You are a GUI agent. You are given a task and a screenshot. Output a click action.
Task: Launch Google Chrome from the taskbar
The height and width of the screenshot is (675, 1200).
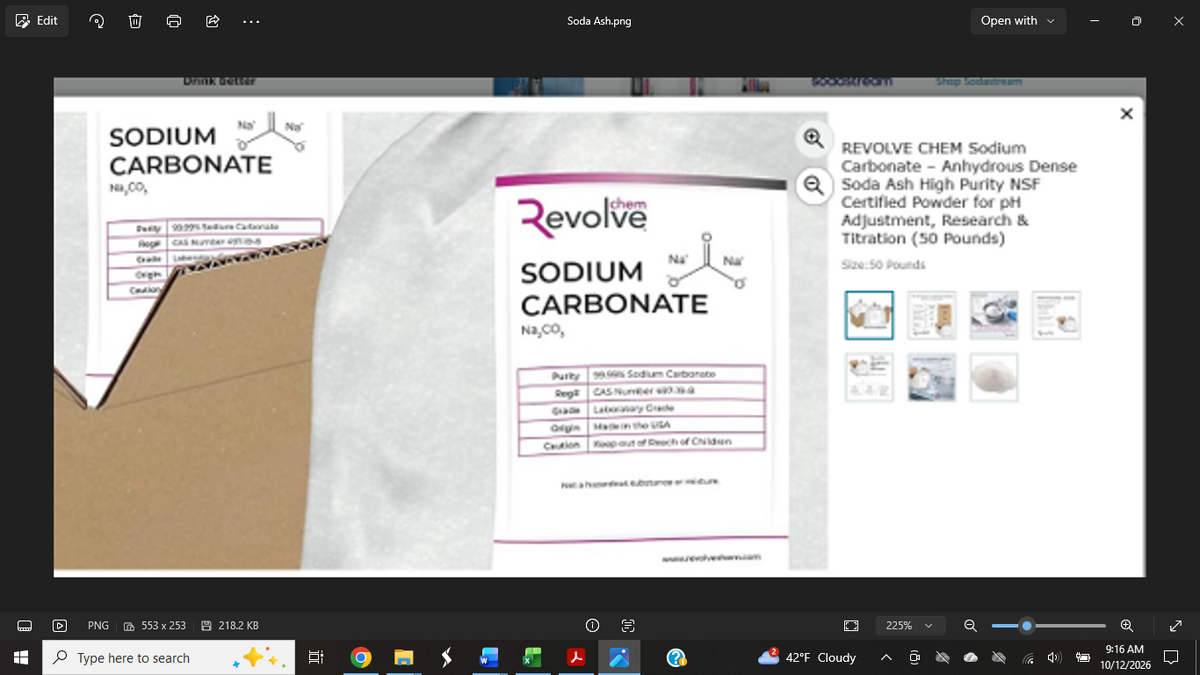(x=361, y=658)
